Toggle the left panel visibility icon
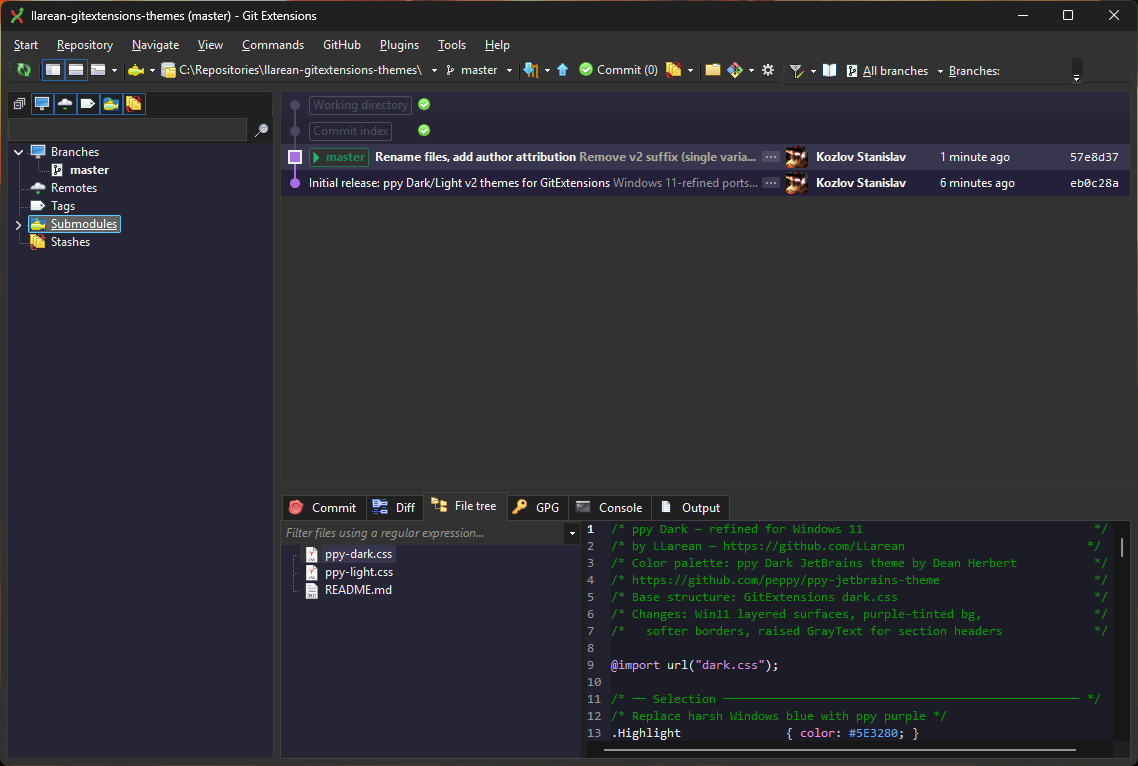 [53, 70]
